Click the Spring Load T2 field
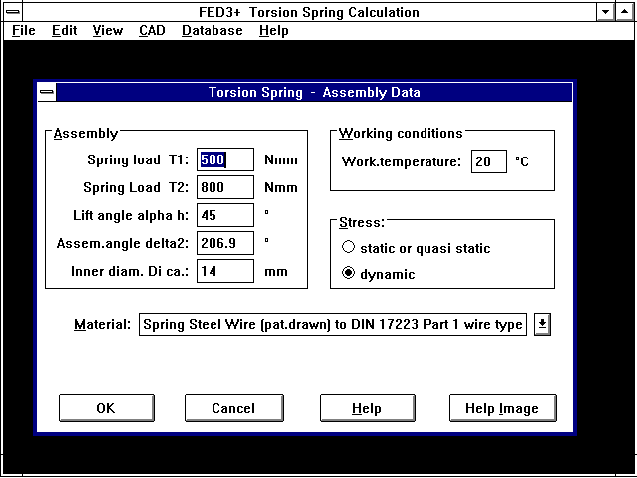Screen dimensions: 637x478 (225, 187)
